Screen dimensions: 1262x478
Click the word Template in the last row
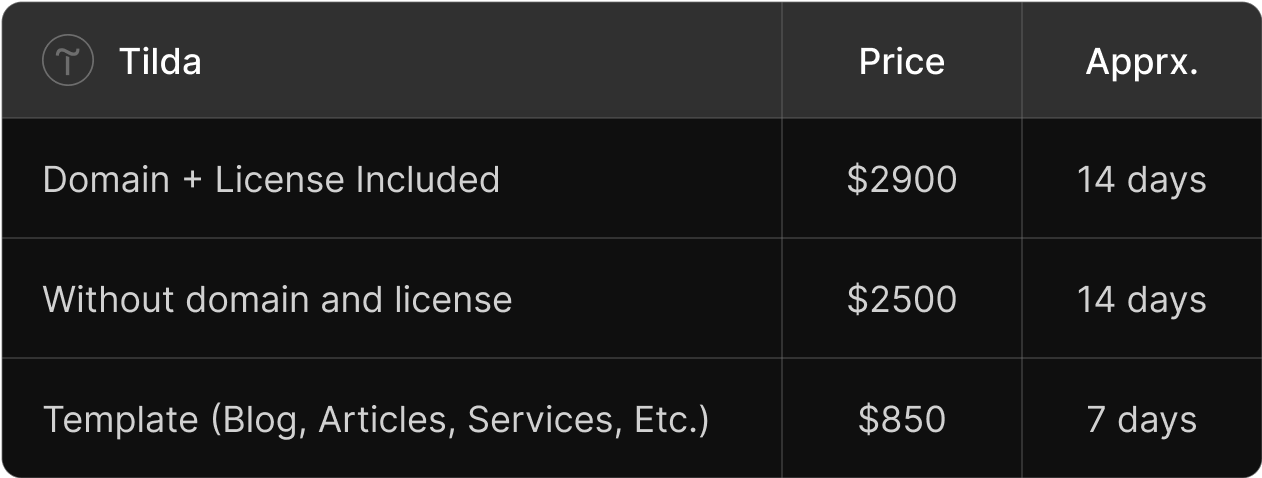click(x=120, y=420)
